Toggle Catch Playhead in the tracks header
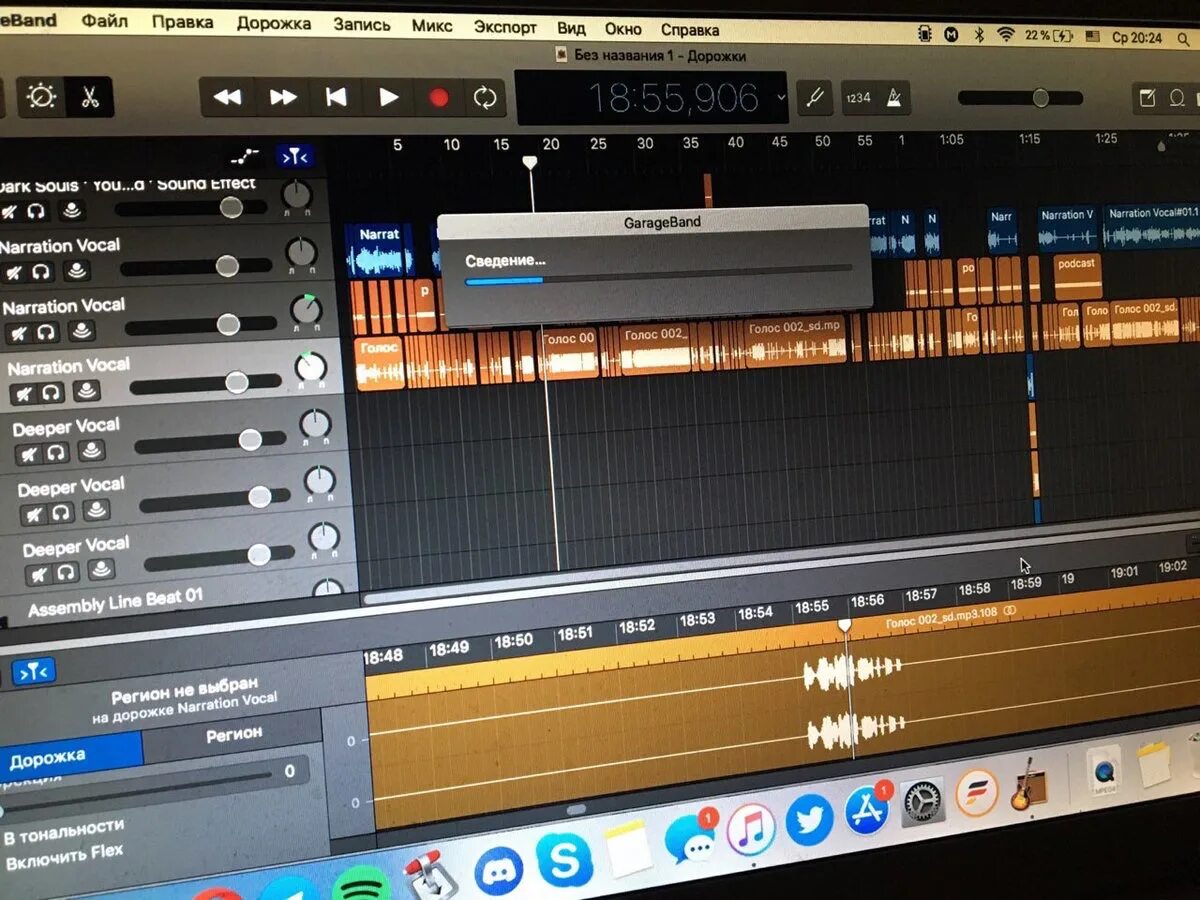The height and width of the screenshot is (900, 1200). coord(296,156)
